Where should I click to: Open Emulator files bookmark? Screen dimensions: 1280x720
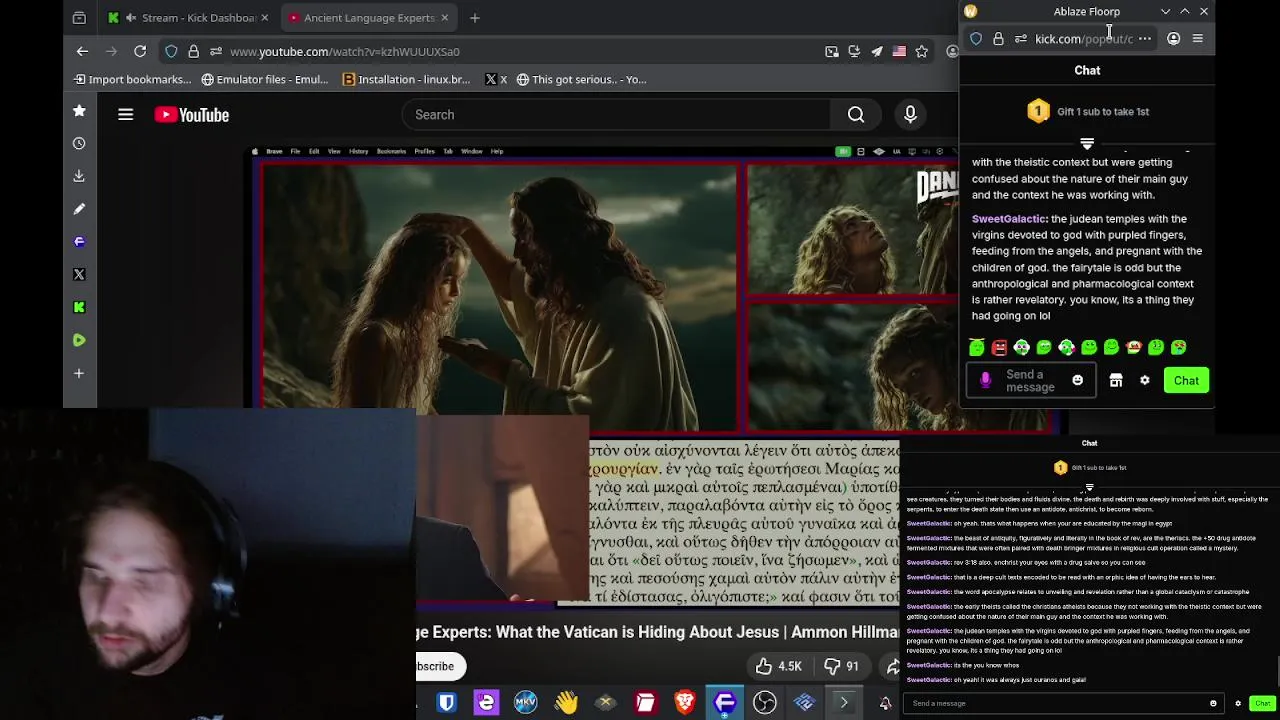tap(264, 79)
